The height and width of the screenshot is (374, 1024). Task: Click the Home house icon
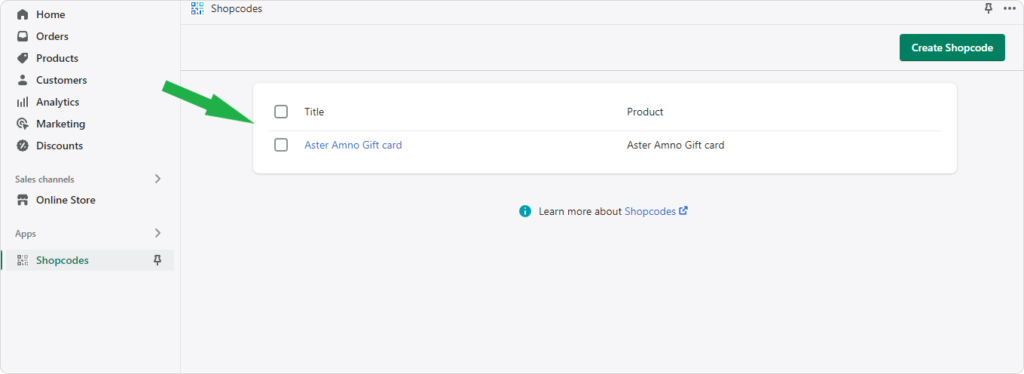pos(23,14)
